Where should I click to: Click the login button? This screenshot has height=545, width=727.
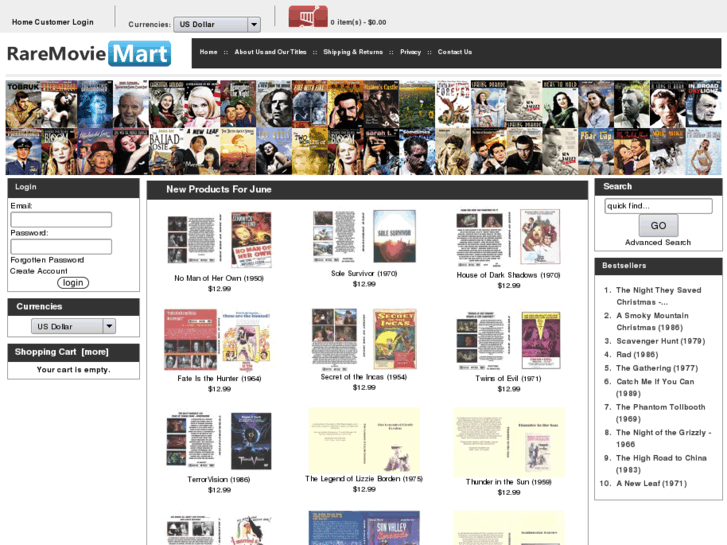click(x=73, y=283)
